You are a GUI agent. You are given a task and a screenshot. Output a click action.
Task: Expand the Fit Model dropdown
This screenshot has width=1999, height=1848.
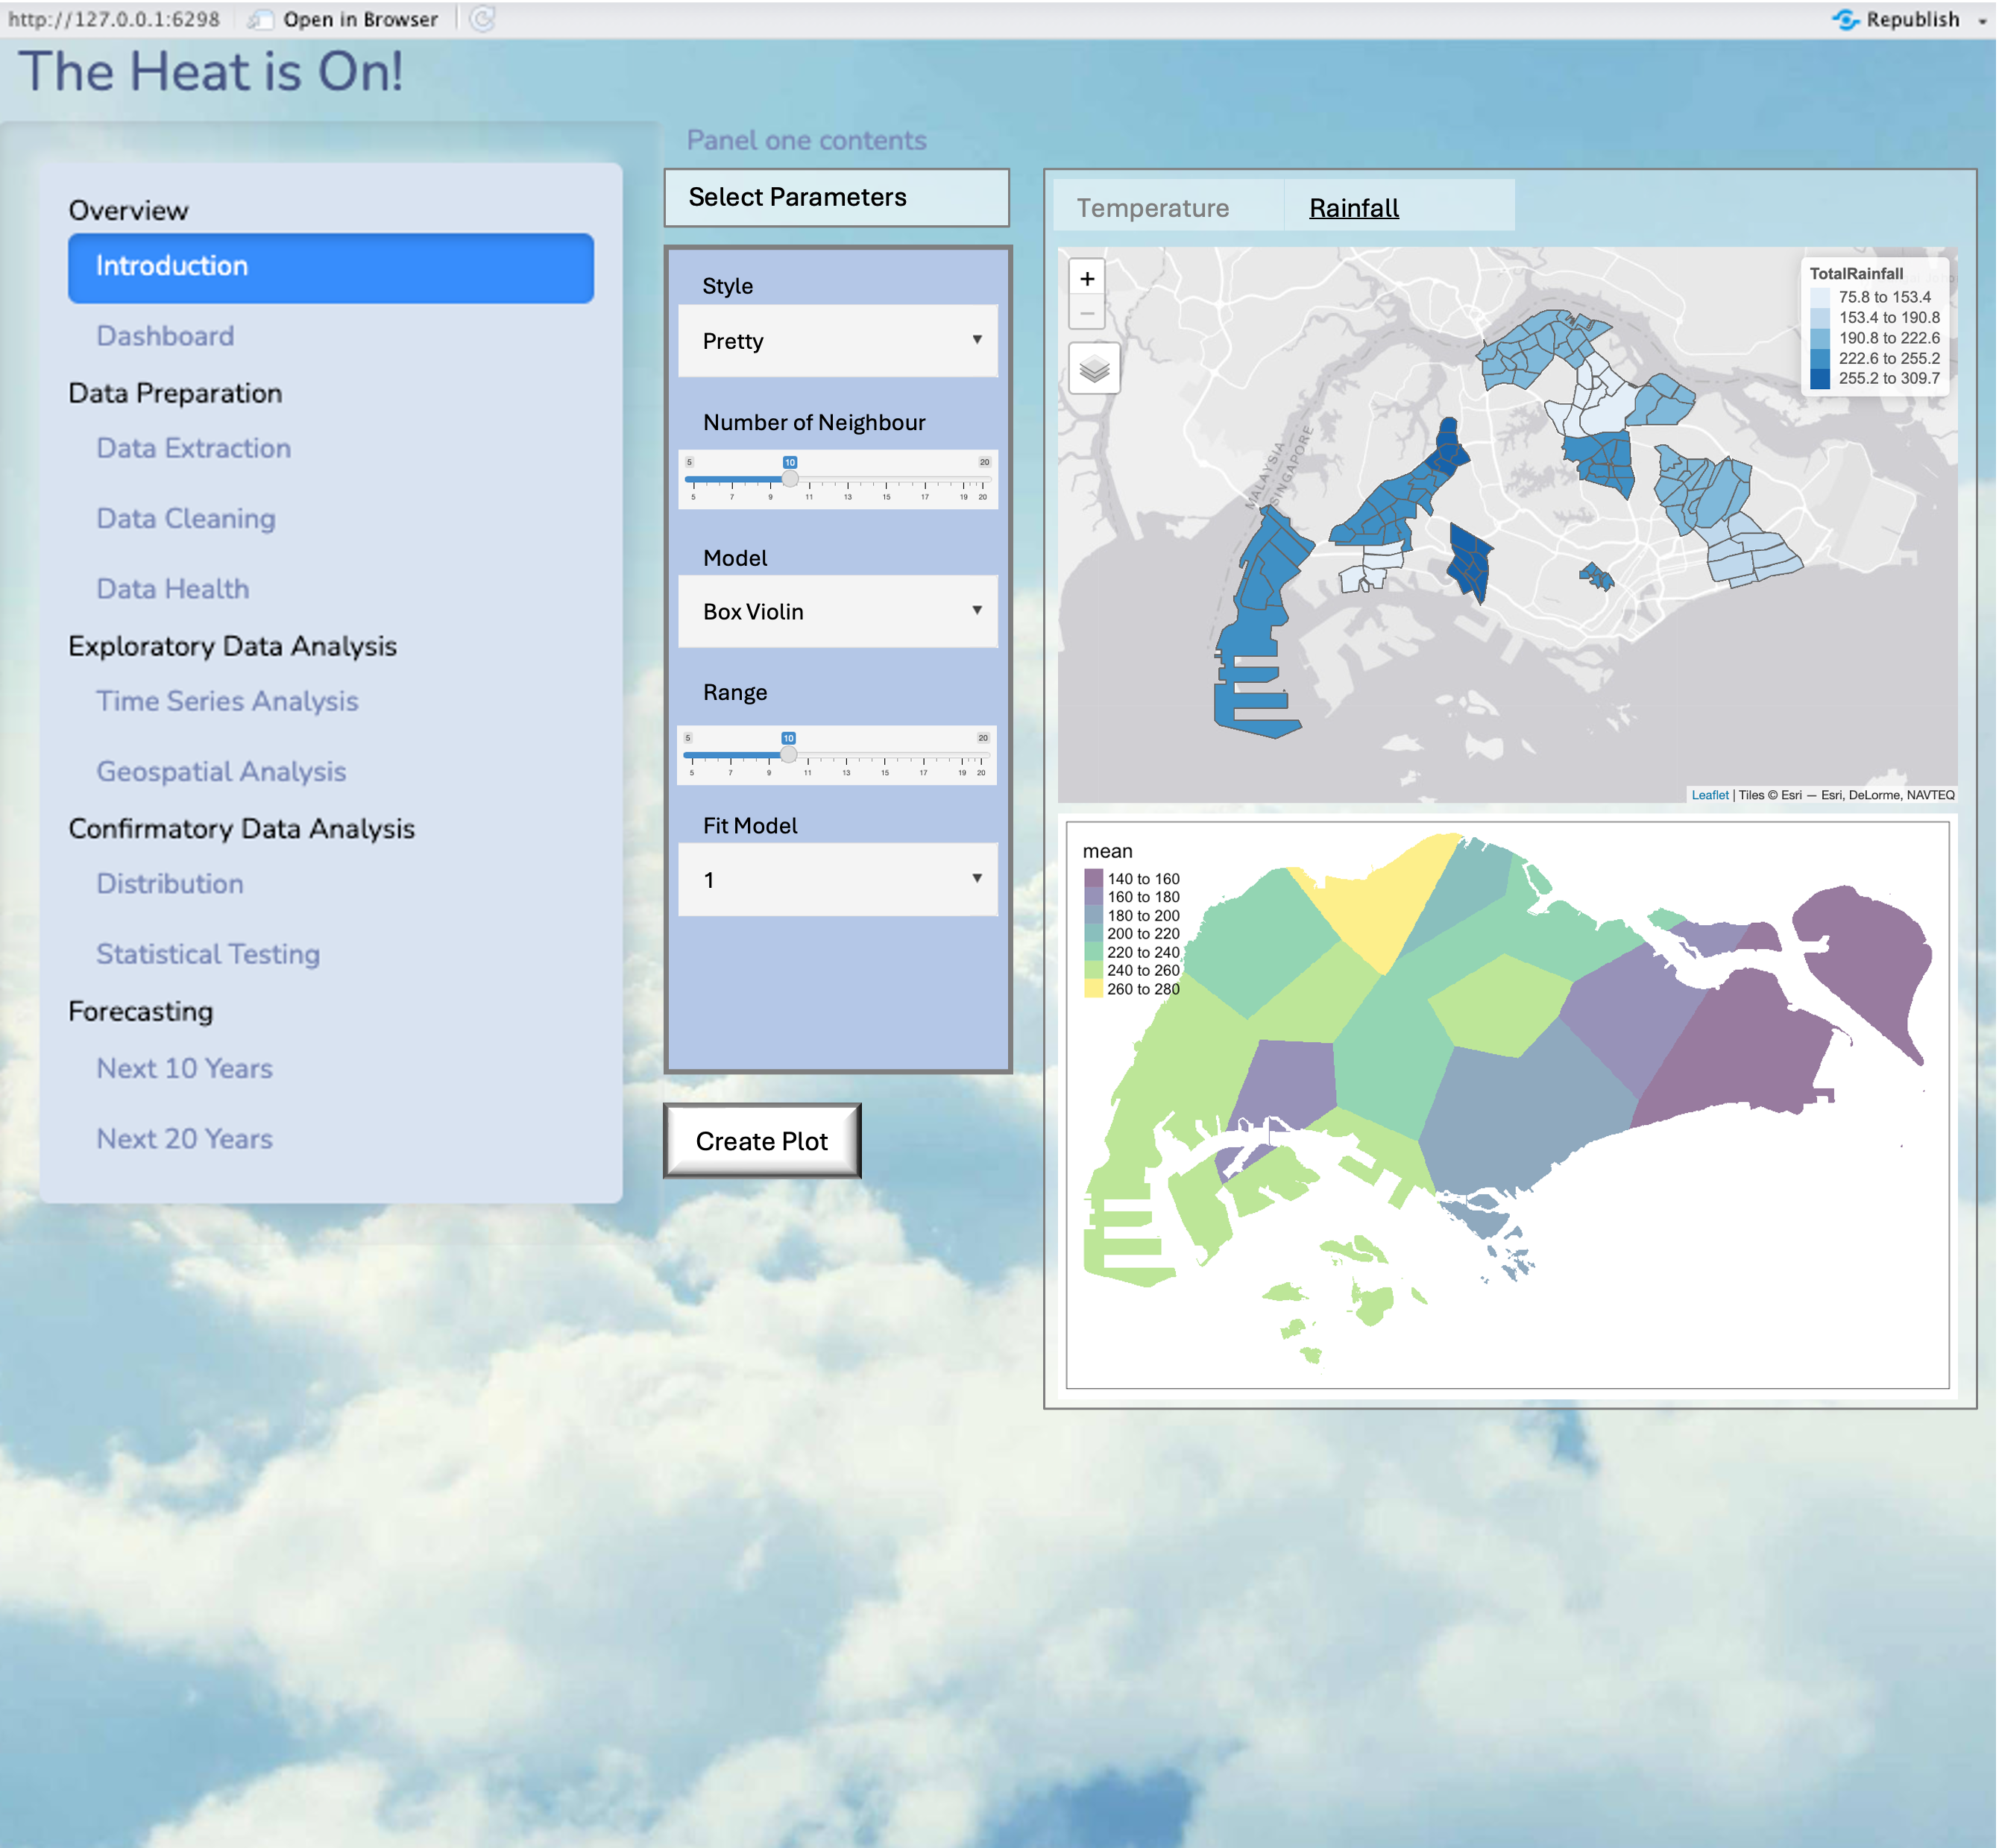click(837, 880)
